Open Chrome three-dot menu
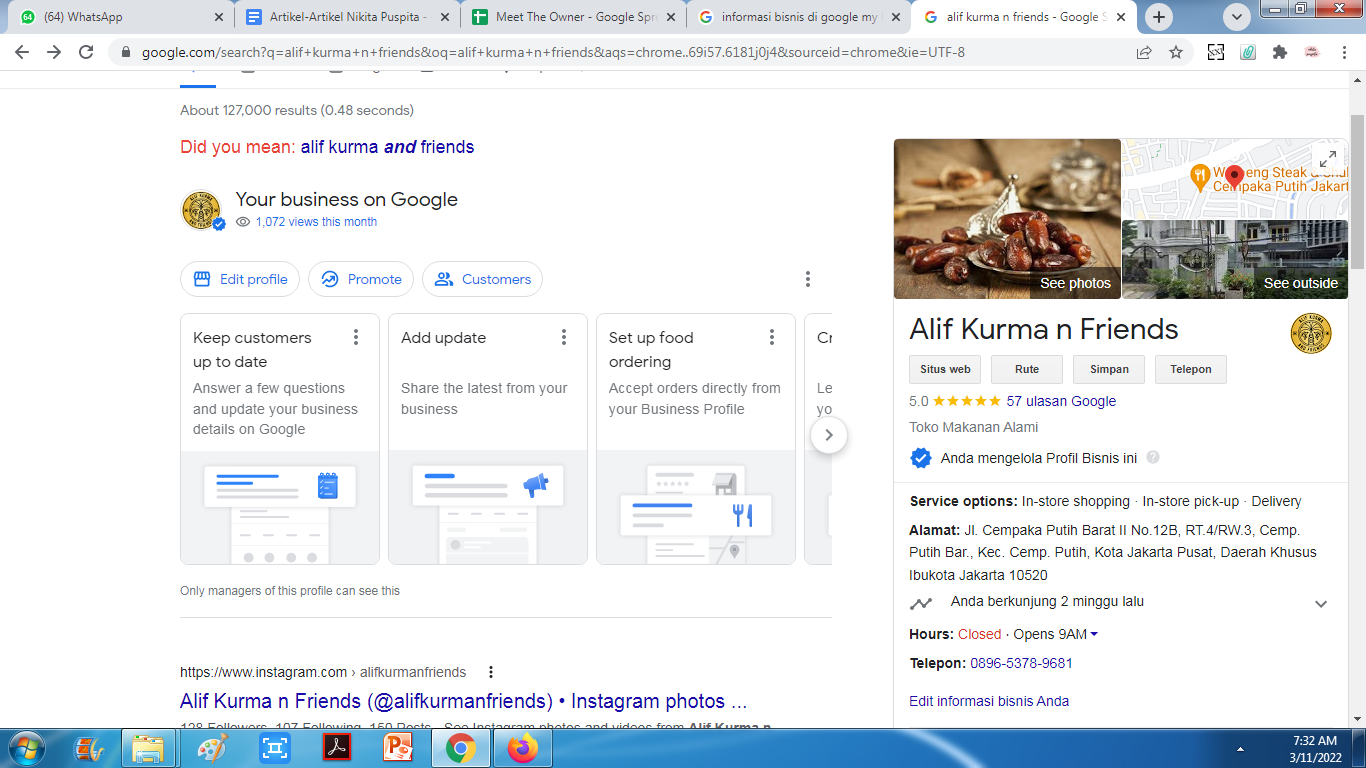The image size is (1366, 768). [1344, 52]
